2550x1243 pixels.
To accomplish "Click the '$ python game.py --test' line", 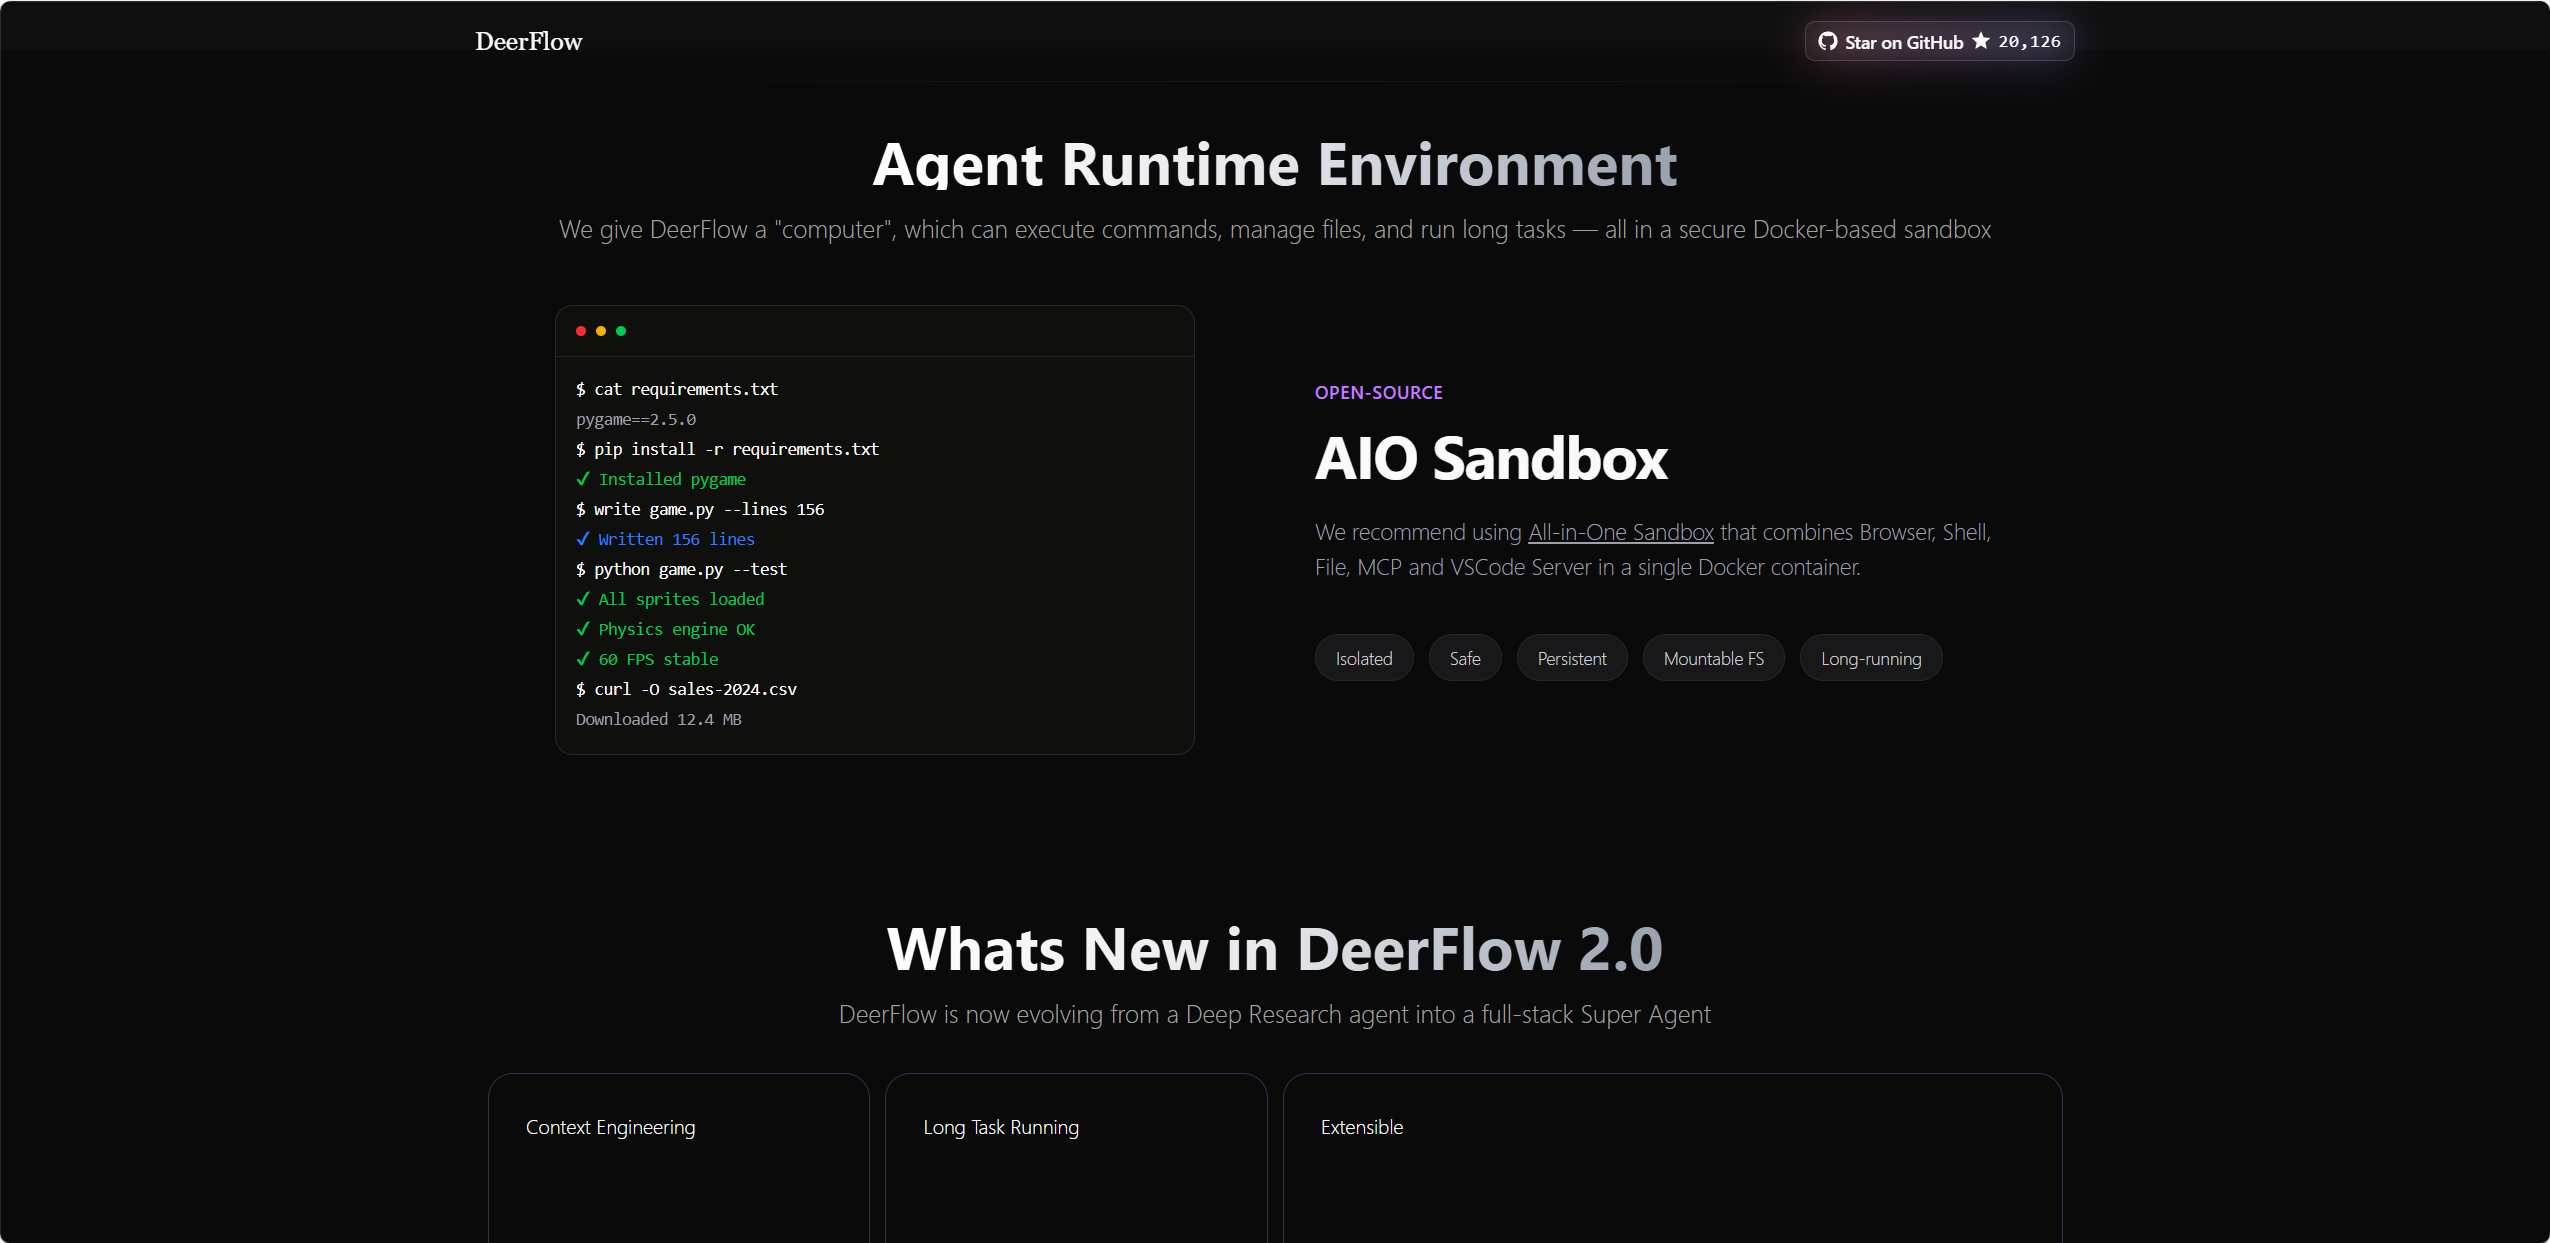I will (681, 569).
